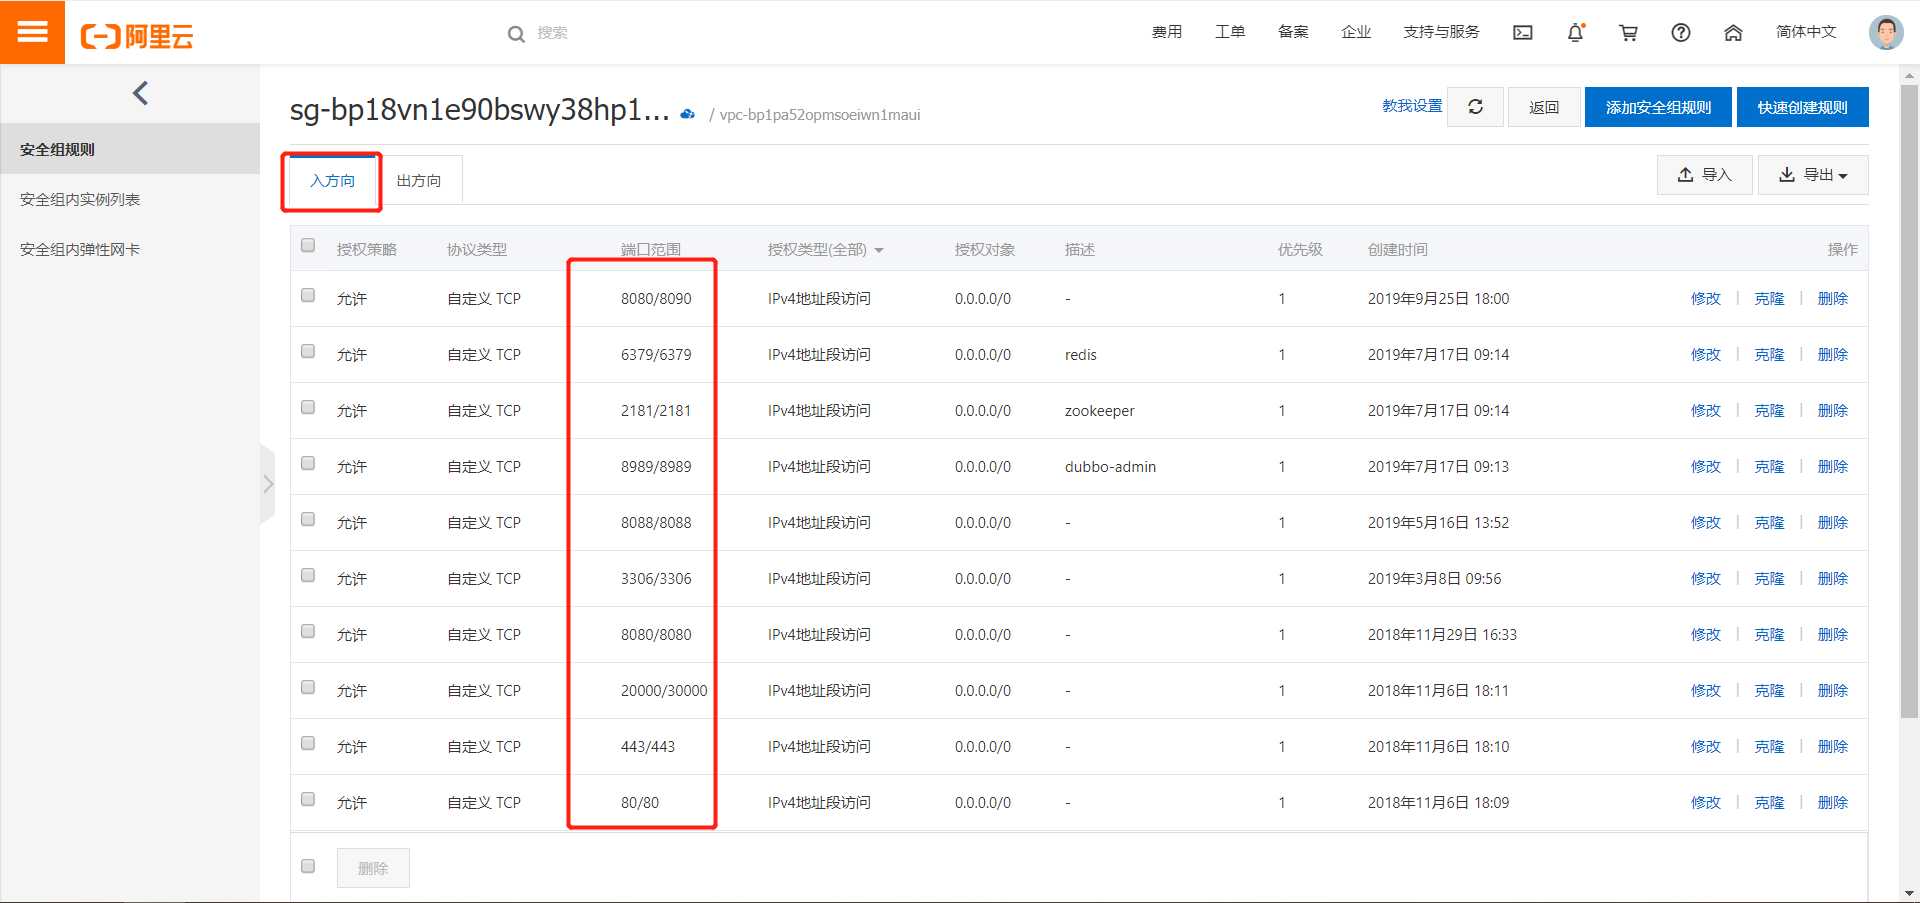Click the scrollbar up arrow
The width and height of the screenshot is (1920, 903).
click(1909, 75)
